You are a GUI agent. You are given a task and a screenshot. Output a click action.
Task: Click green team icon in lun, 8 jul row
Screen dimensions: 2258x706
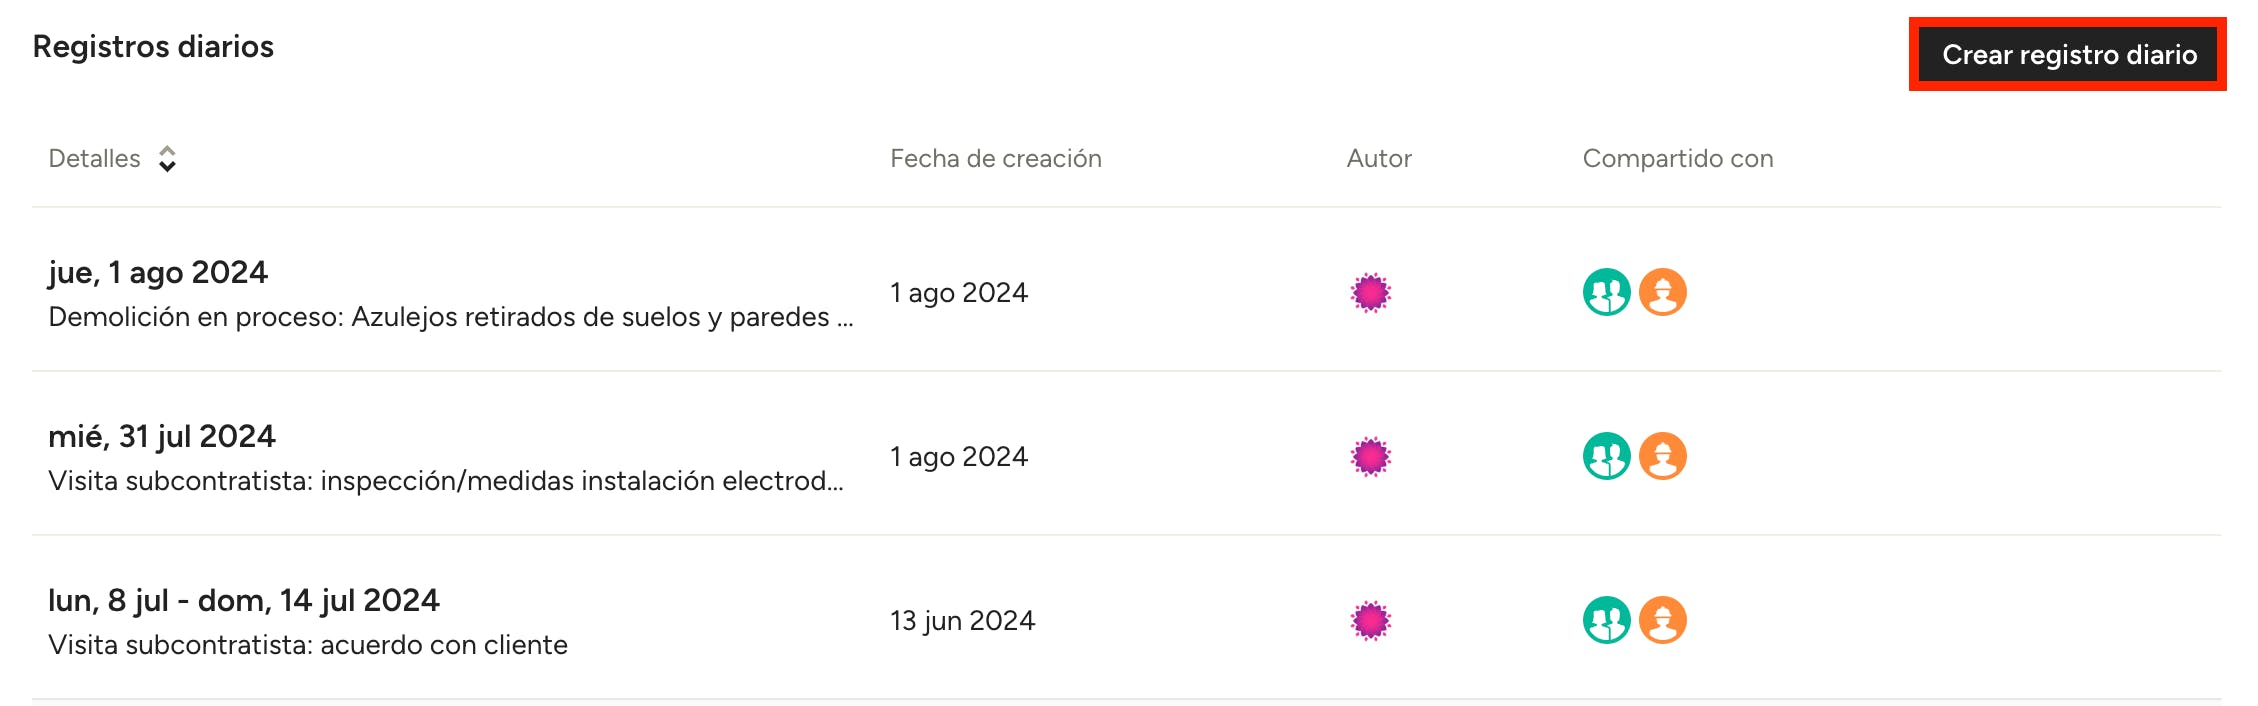1606,621
